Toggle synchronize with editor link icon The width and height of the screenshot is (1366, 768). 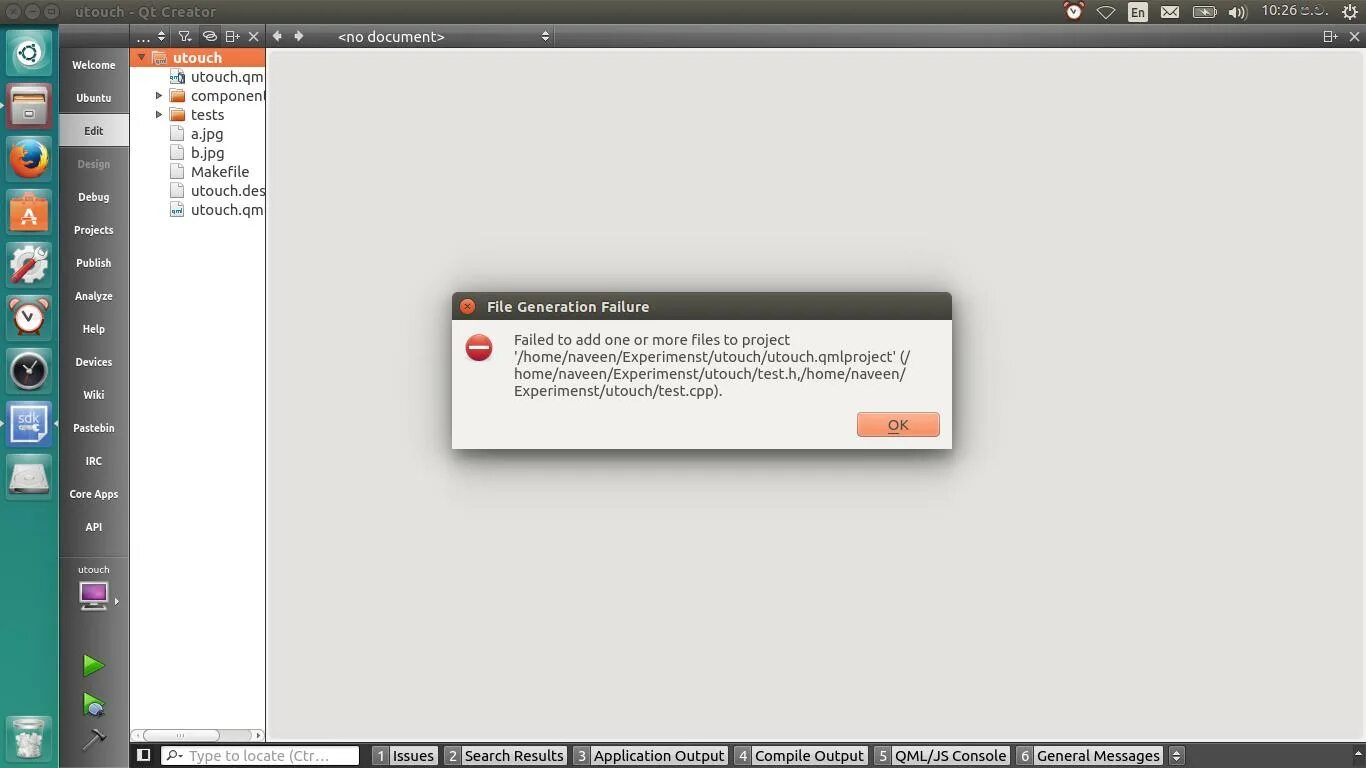209,36
